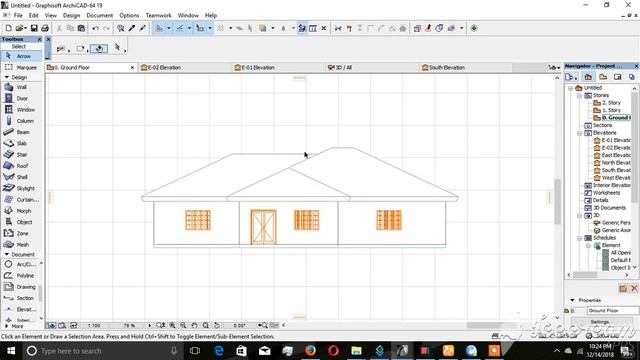Toggle the guide lines button

(159, 28)
